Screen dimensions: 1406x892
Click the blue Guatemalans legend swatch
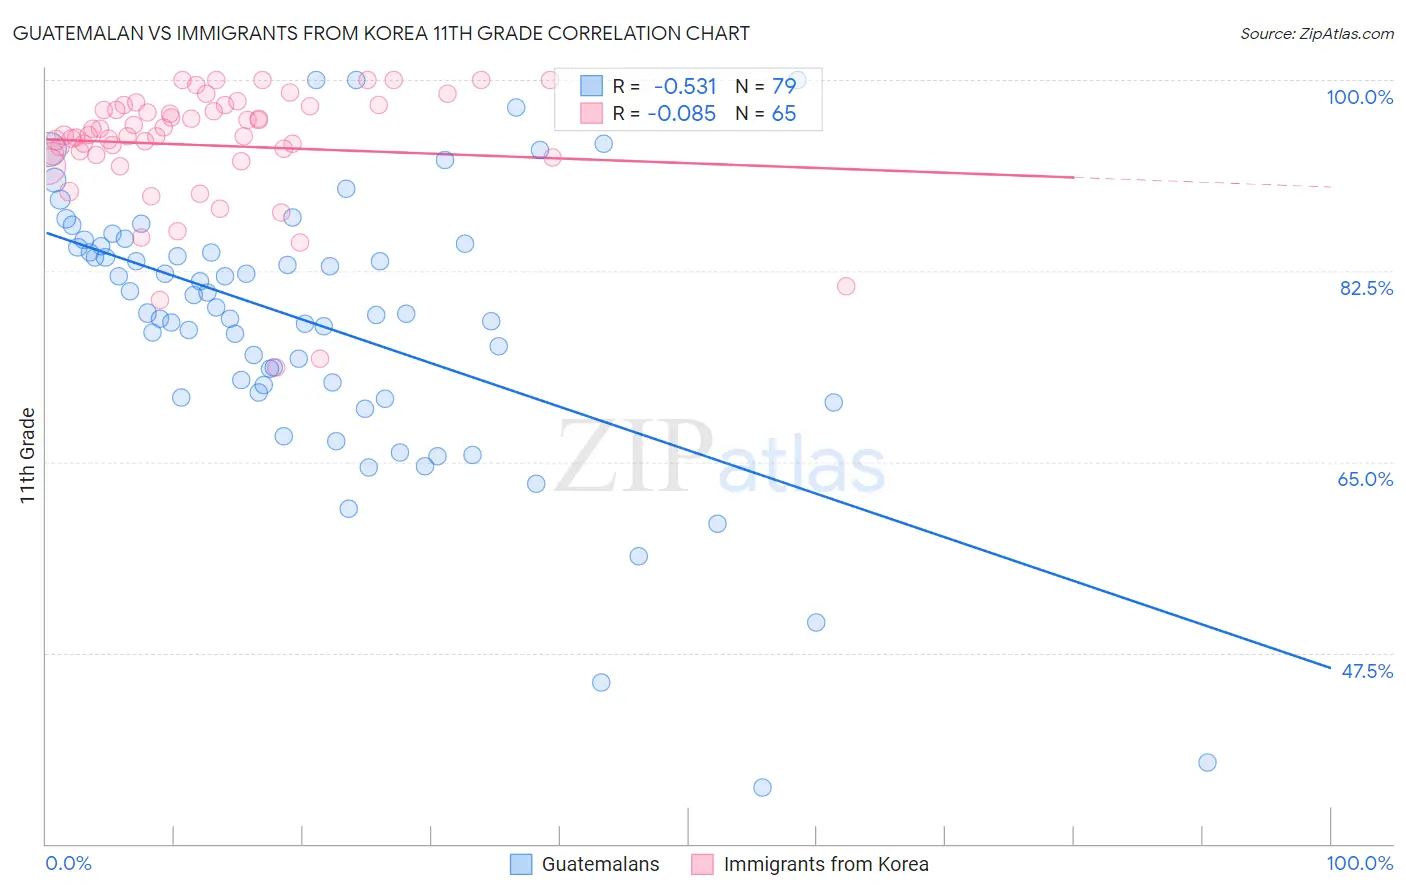pyautogui.click(x=521, y=864)
